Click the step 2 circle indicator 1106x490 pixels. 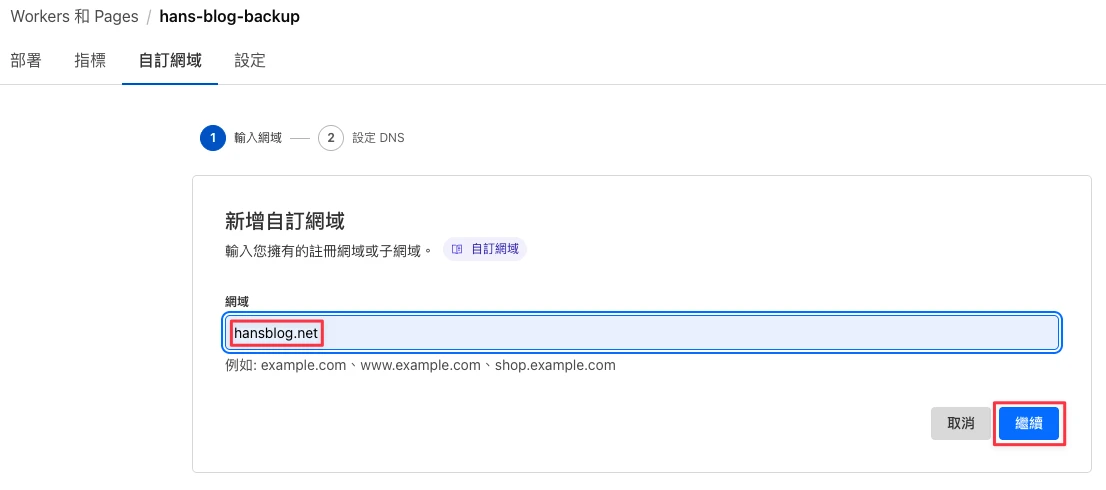coord(331,138)
